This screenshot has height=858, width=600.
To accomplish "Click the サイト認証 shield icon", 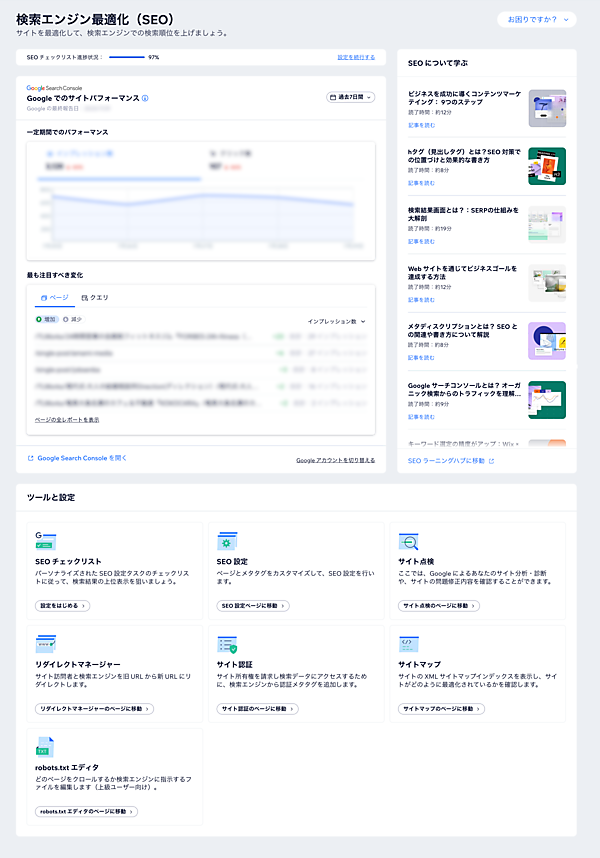I will point(227,644).
